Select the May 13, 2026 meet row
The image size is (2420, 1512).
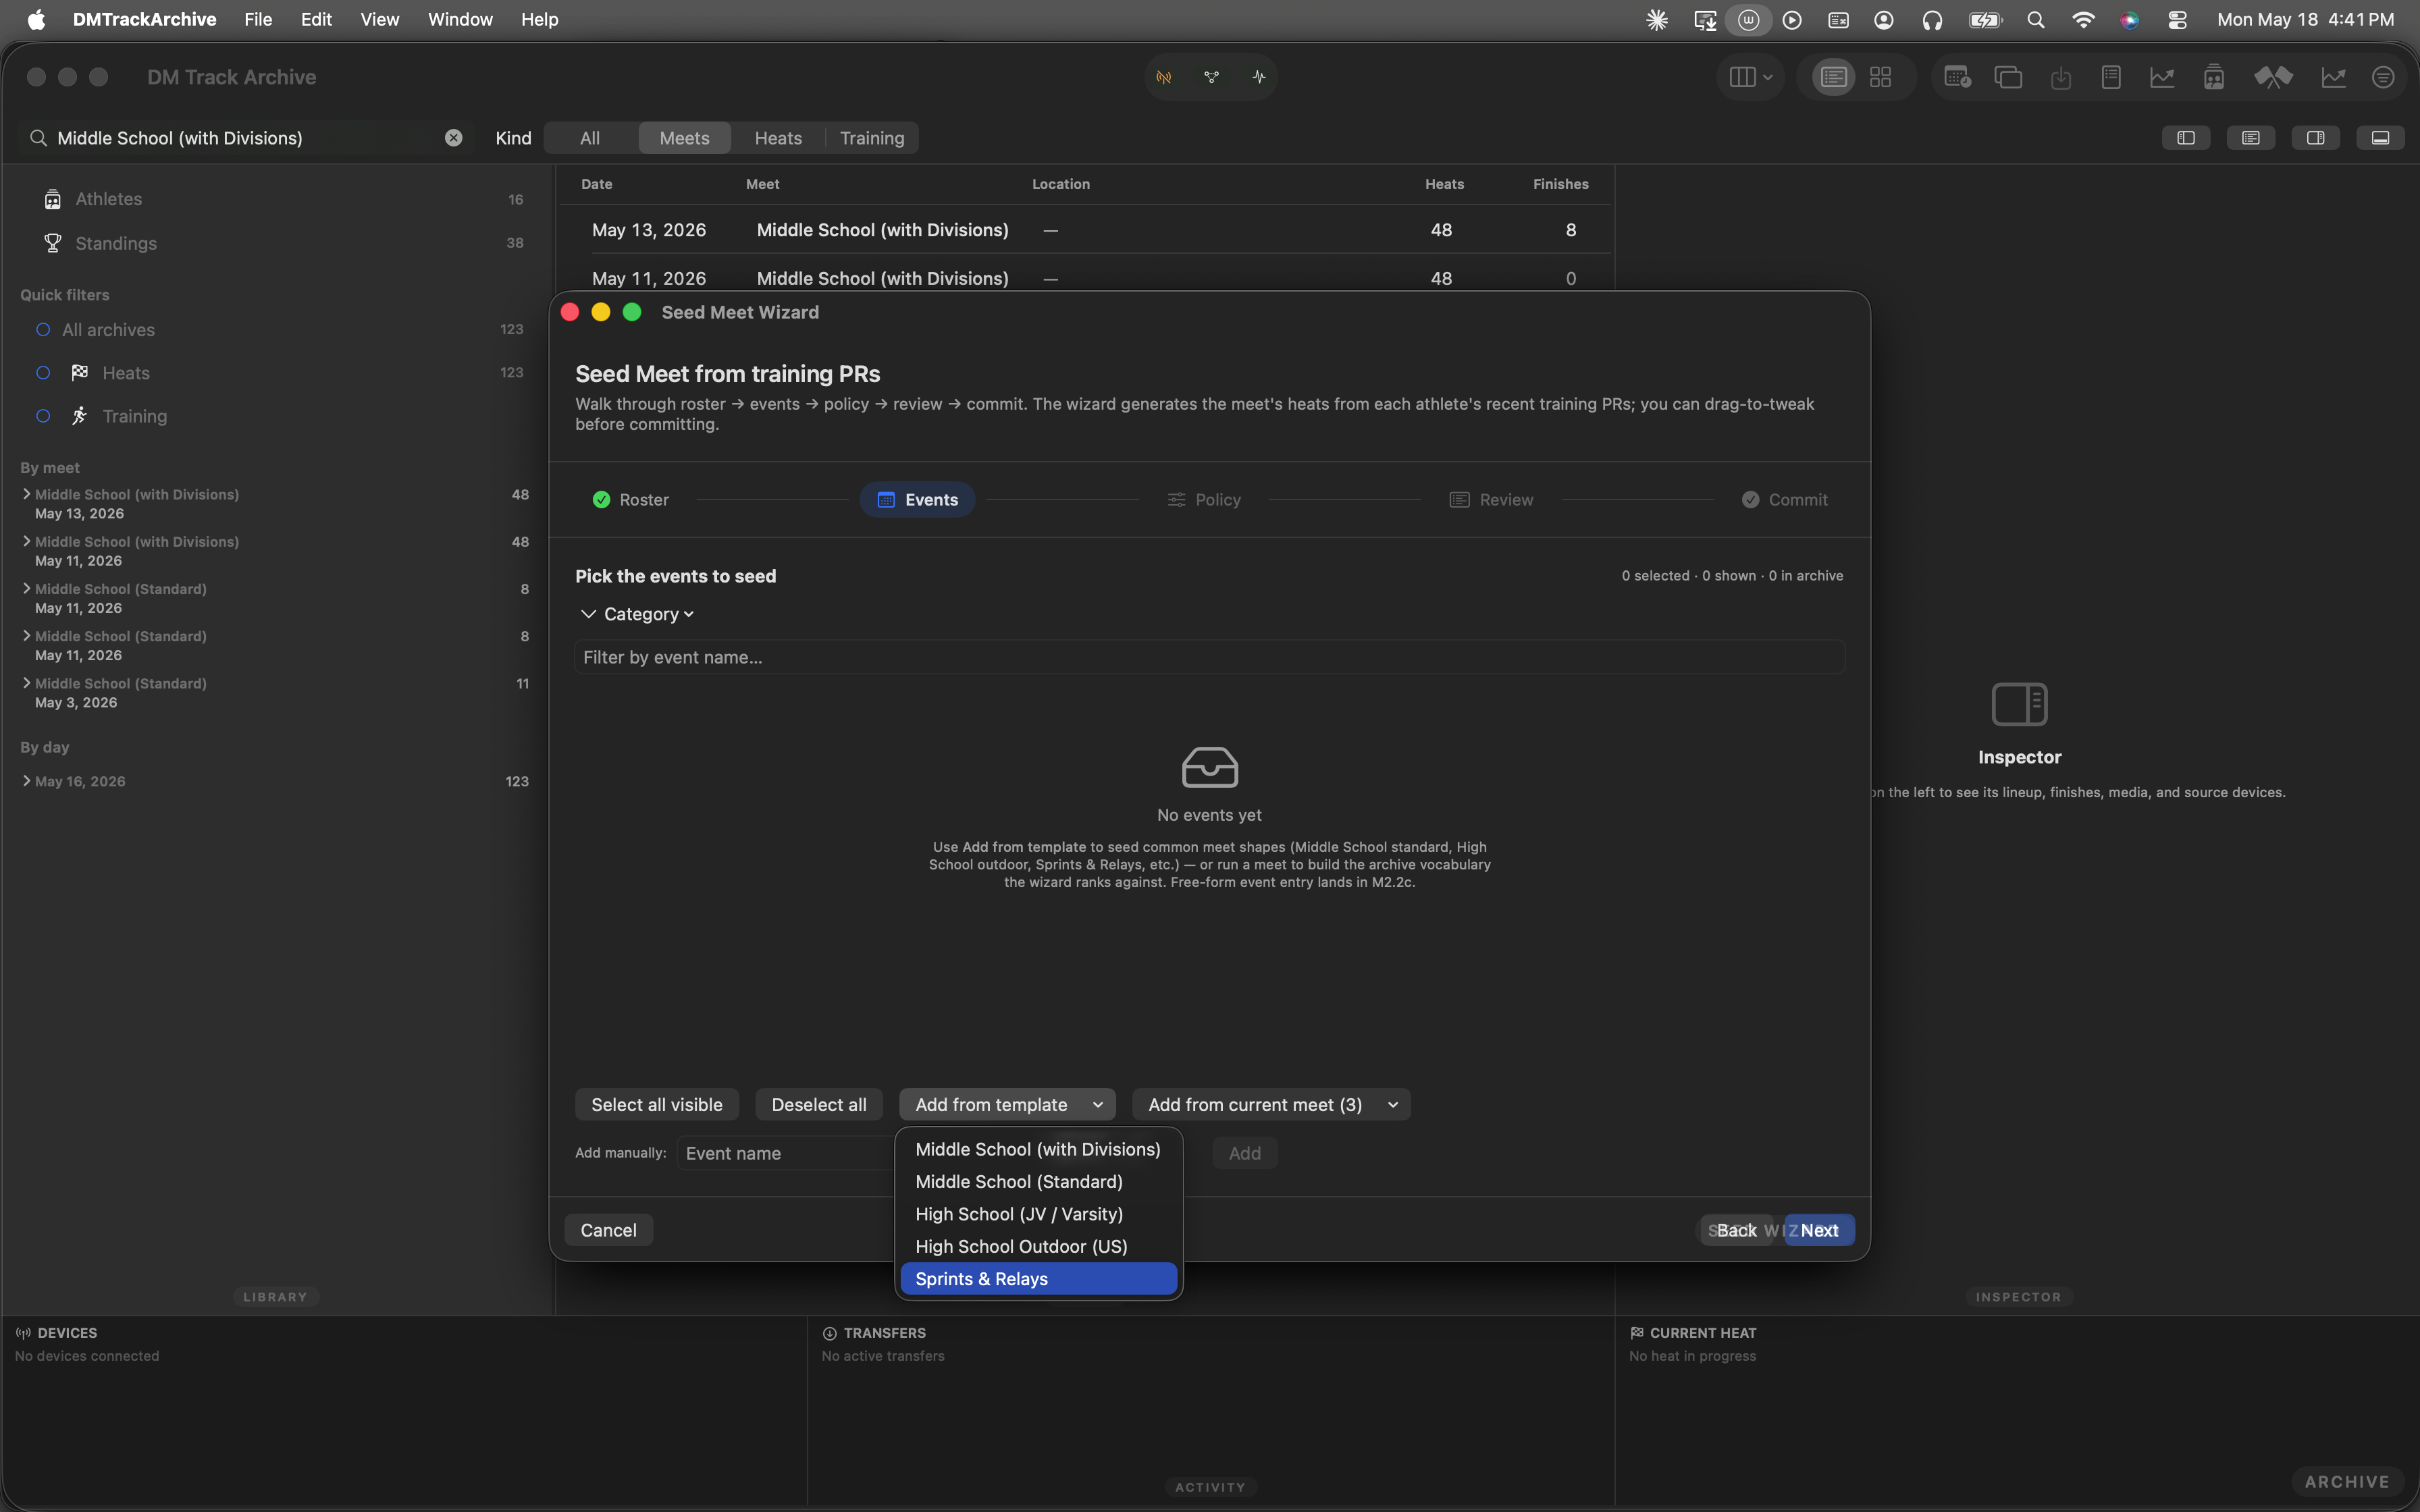click(1085, 230)
